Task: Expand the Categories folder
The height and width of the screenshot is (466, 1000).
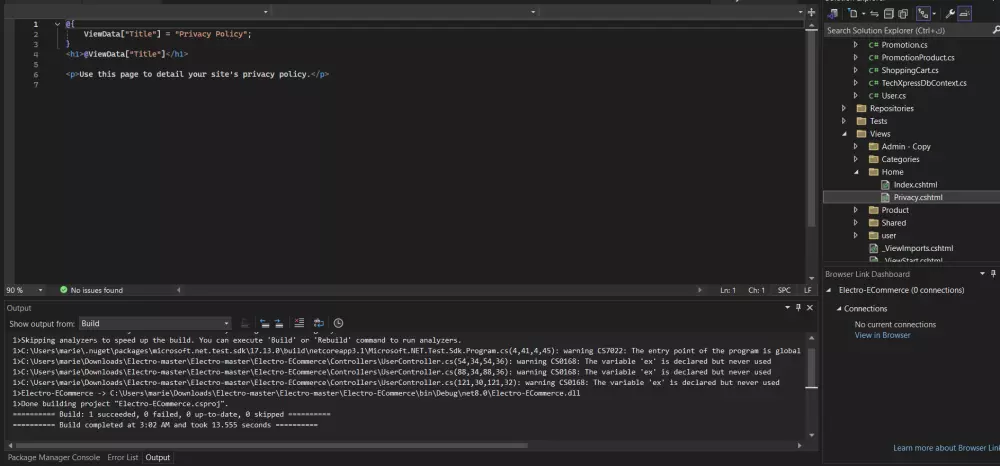Action: (856, 159)
